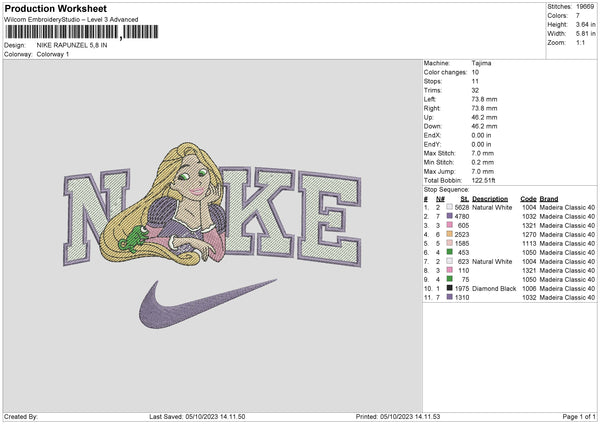This screenshot has height=424, width=600.
Task: Click the Height value 3.64 in
Action: point(585,24)
